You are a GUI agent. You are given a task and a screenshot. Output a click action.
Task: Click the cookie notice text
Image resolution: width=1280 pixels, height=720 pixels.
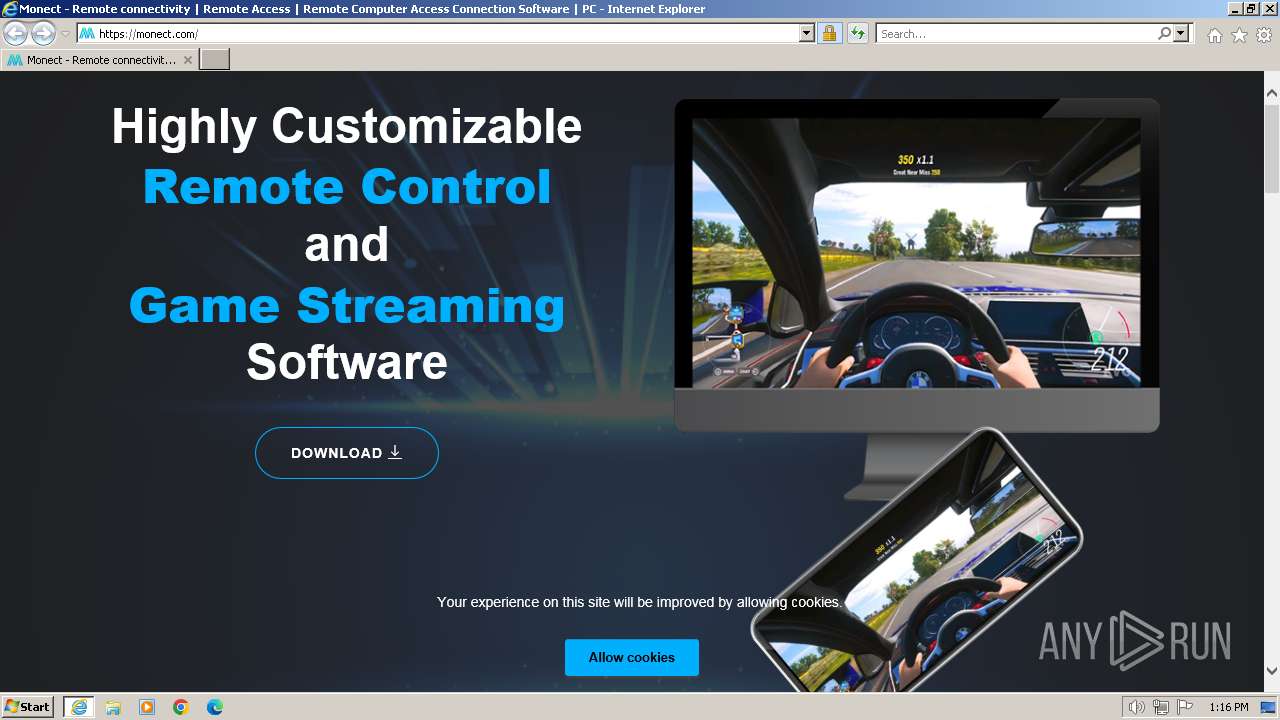640,602
